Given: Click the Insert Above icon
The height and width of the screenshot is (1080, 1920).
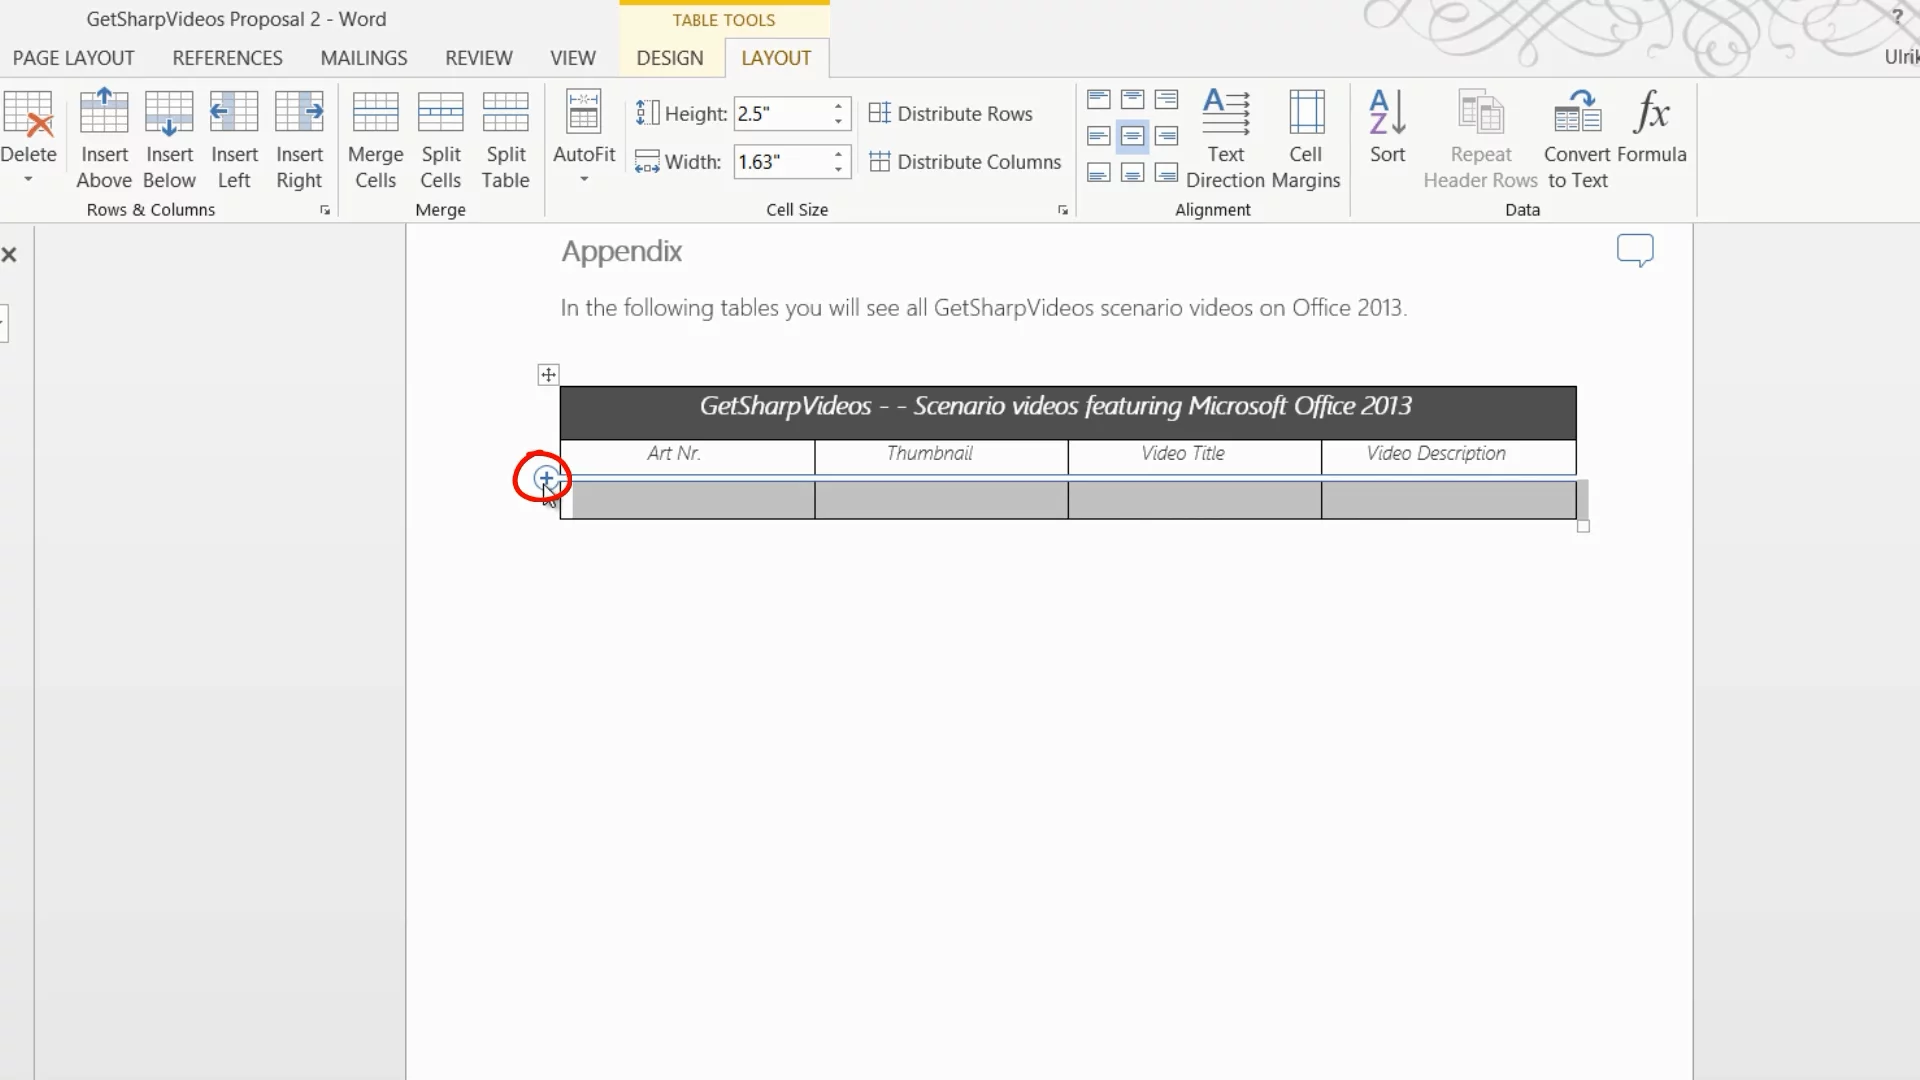Looking at the screenshot, I should point(104,113).
